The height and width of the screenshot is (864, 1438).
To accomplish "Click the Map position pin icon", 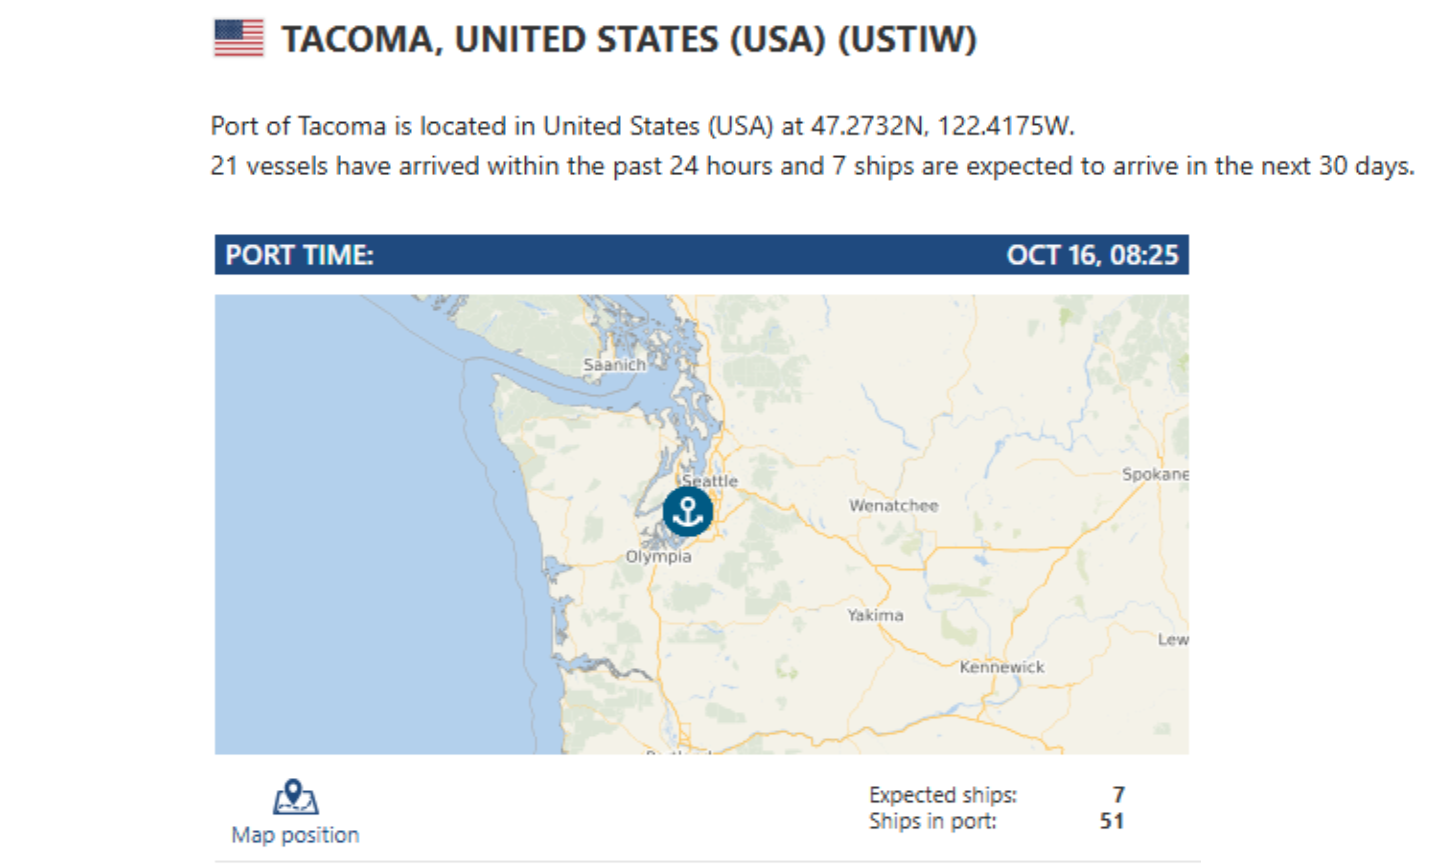I will click(x=295, y=797).
